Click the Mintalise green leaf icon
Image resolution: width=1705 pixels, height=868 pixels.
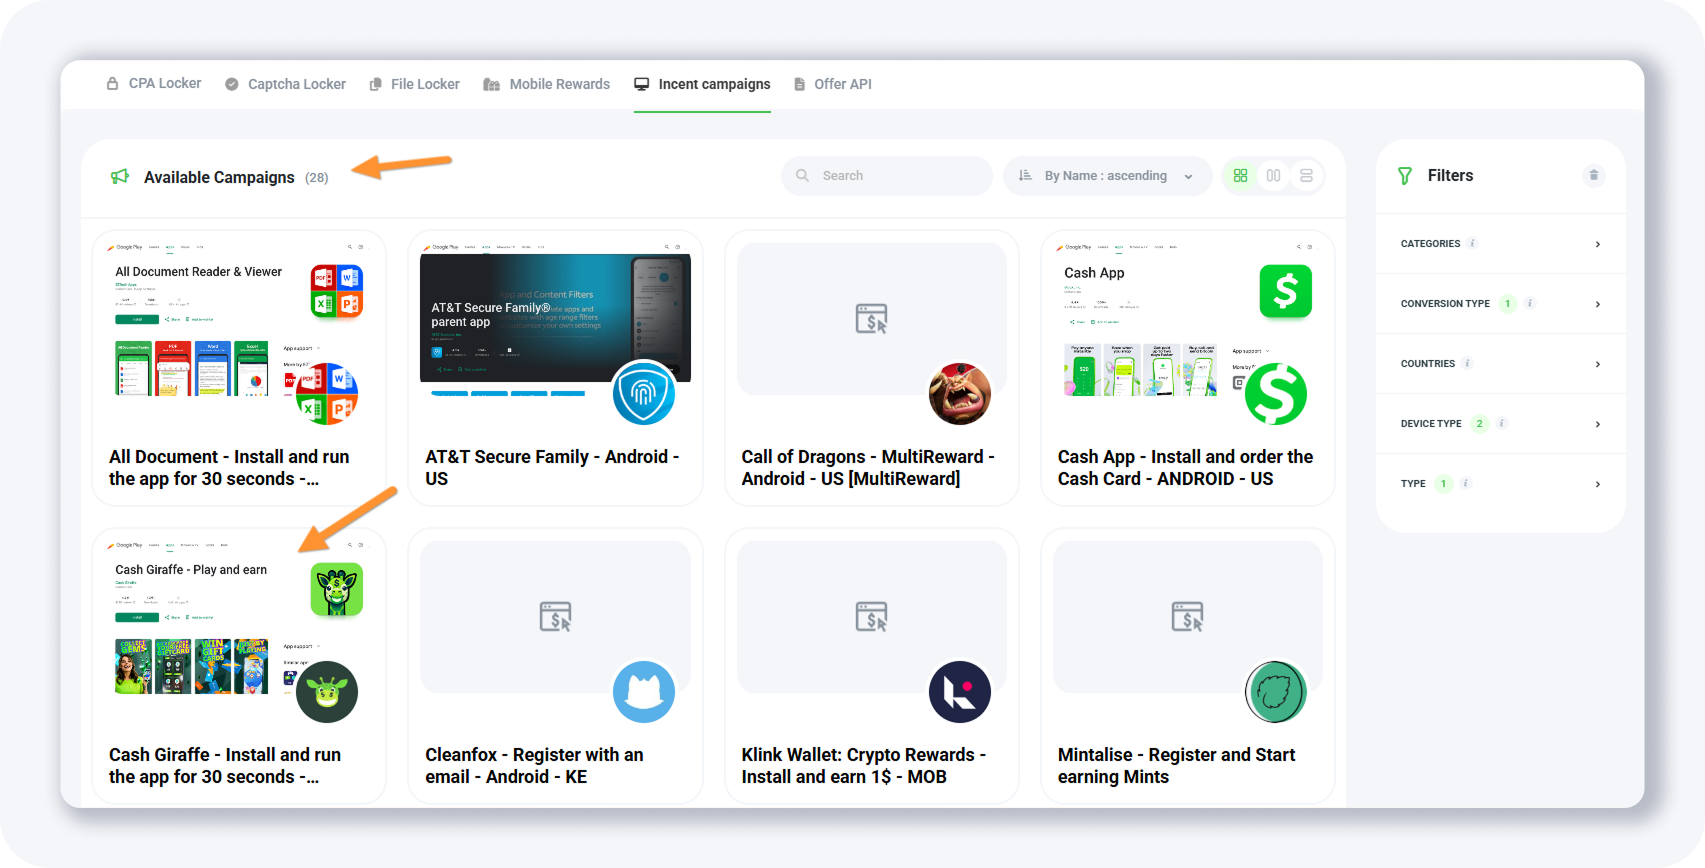[1275, 692]
